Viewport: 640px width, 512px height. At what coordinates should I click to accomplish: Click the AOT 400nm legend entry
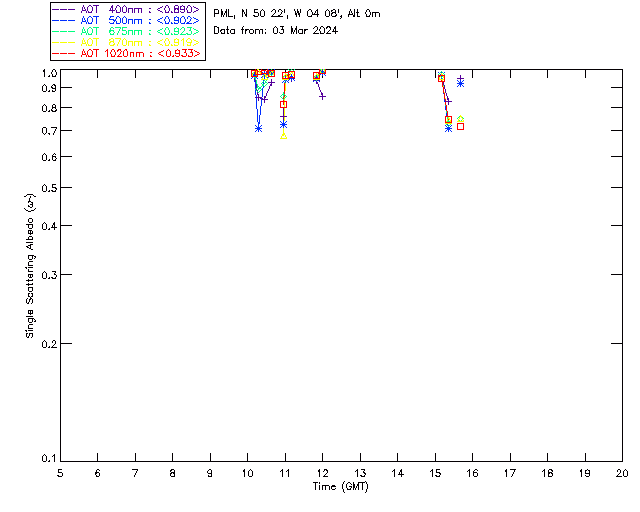tap(126, 9)
